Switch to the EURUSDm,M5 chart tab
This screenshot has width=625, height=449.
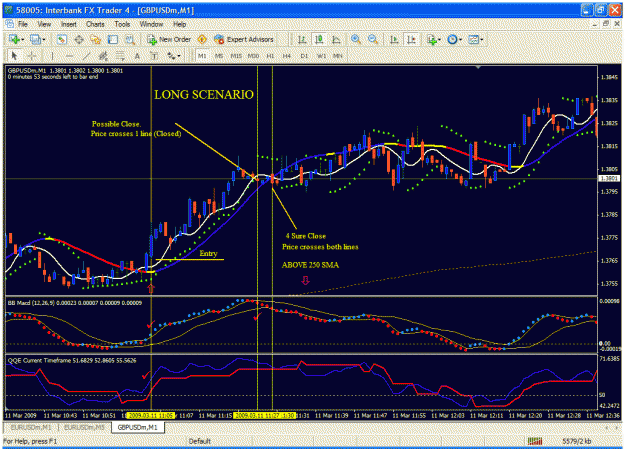pyautogui.click(x=84, y=427)
